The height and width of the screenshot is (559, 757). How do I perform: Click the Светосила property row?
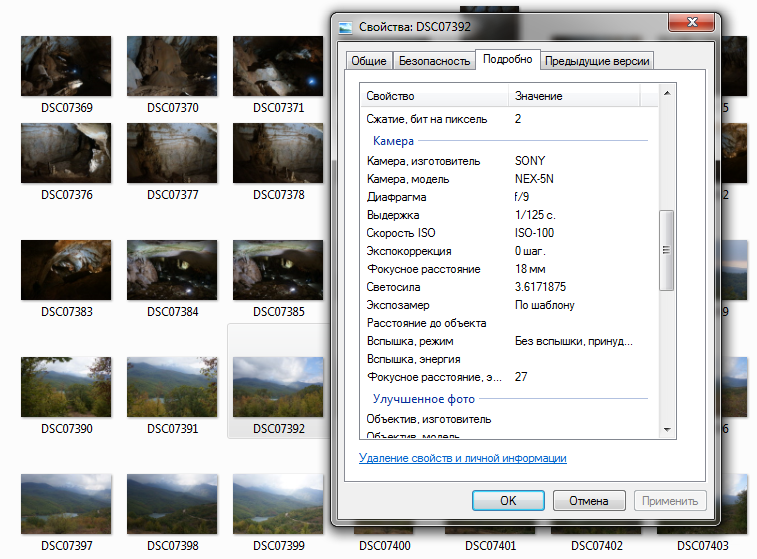509,287
